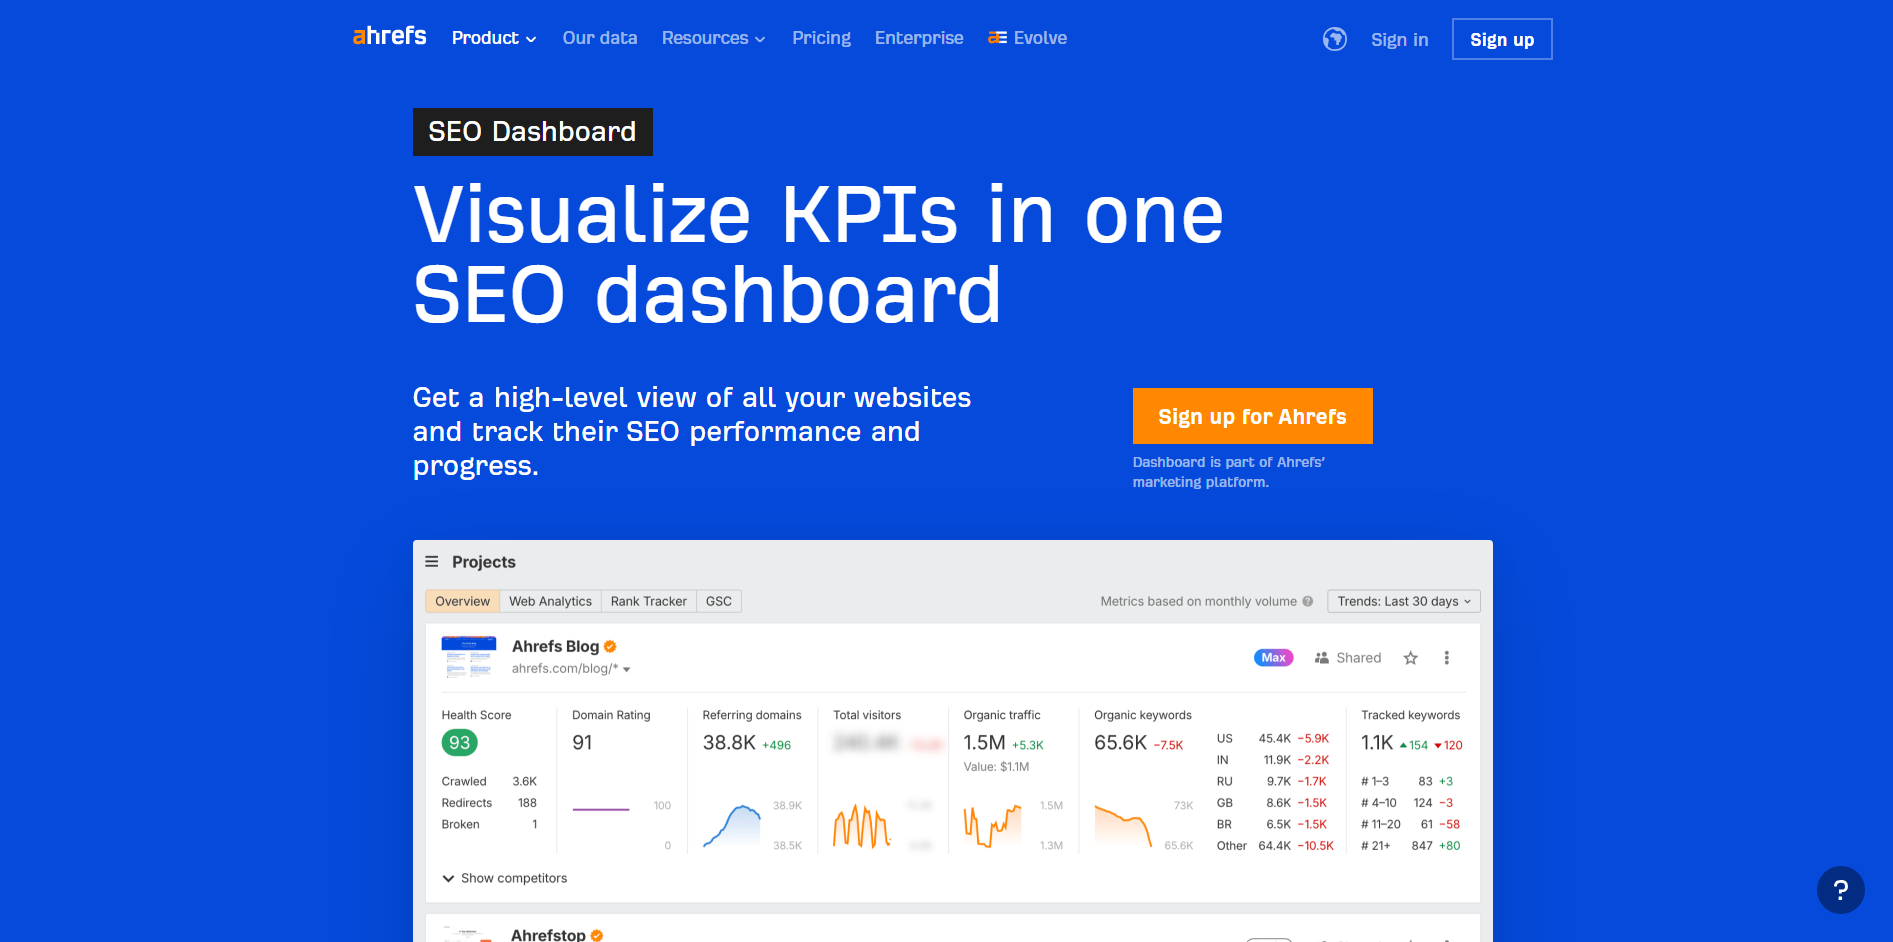Open Ahrefs Blog three-dot options menu
This screenshot has height=942, width=1893.
click(1446, 658)
